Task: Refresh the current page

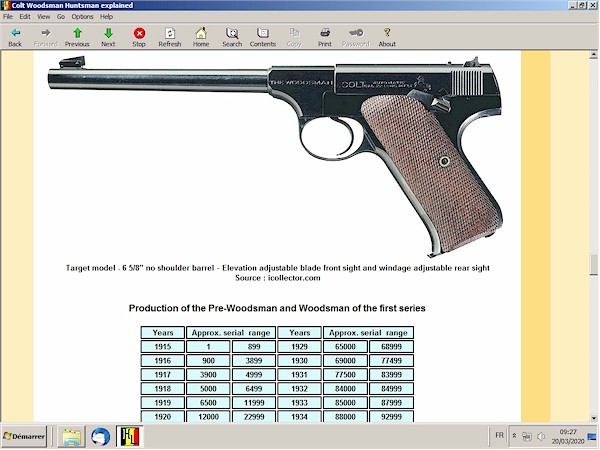Action: click(170, 38)
